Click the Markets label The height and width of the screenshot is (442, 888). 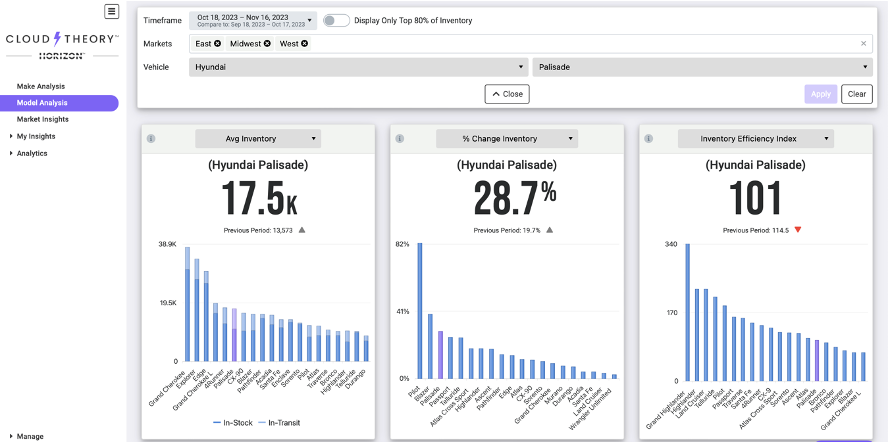point(157,44)
